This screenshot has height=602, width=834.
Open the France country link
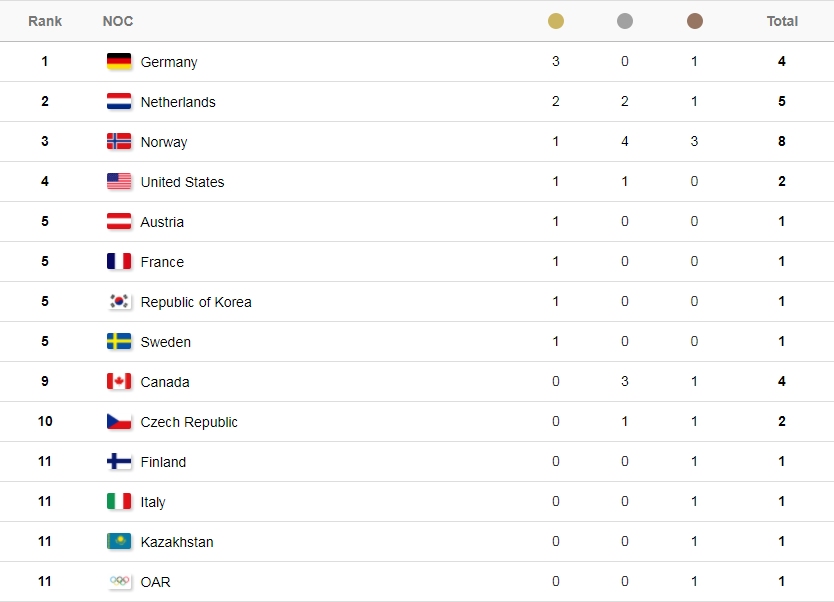pos(162,262)
